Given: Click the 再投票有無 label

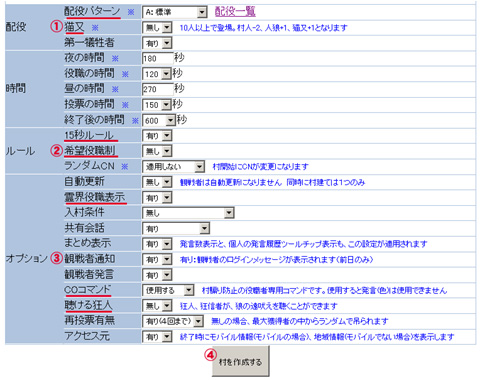Looking at the screenshot, I should pos(89,321).
